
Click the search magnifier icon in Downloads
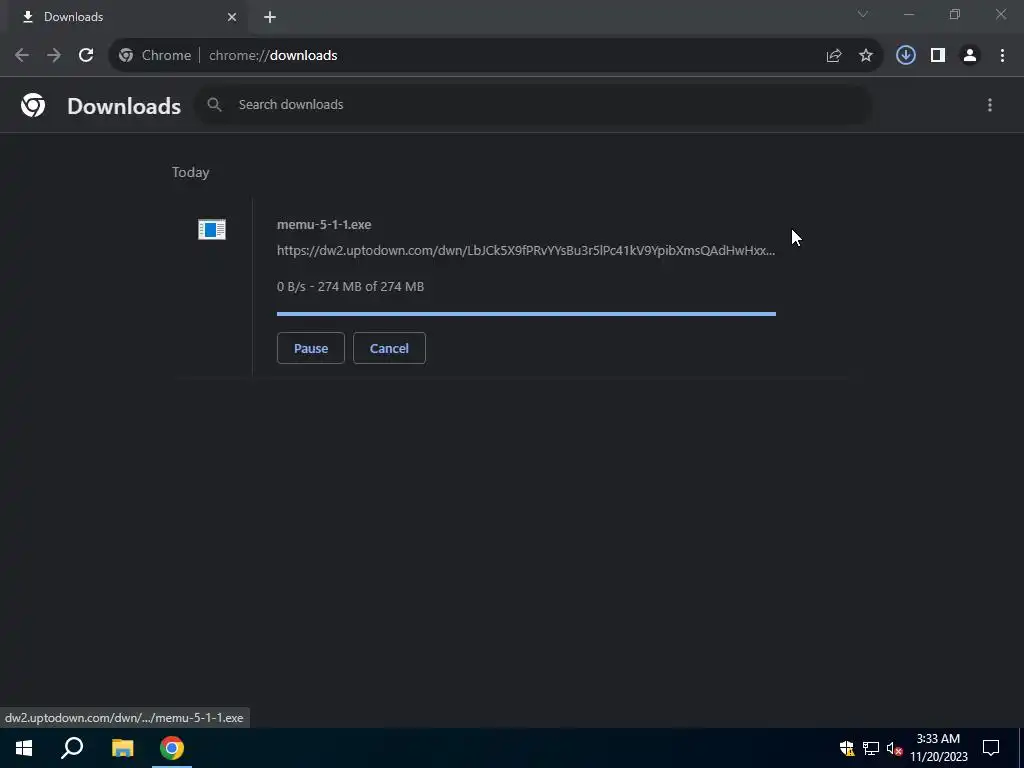point(214,104)
